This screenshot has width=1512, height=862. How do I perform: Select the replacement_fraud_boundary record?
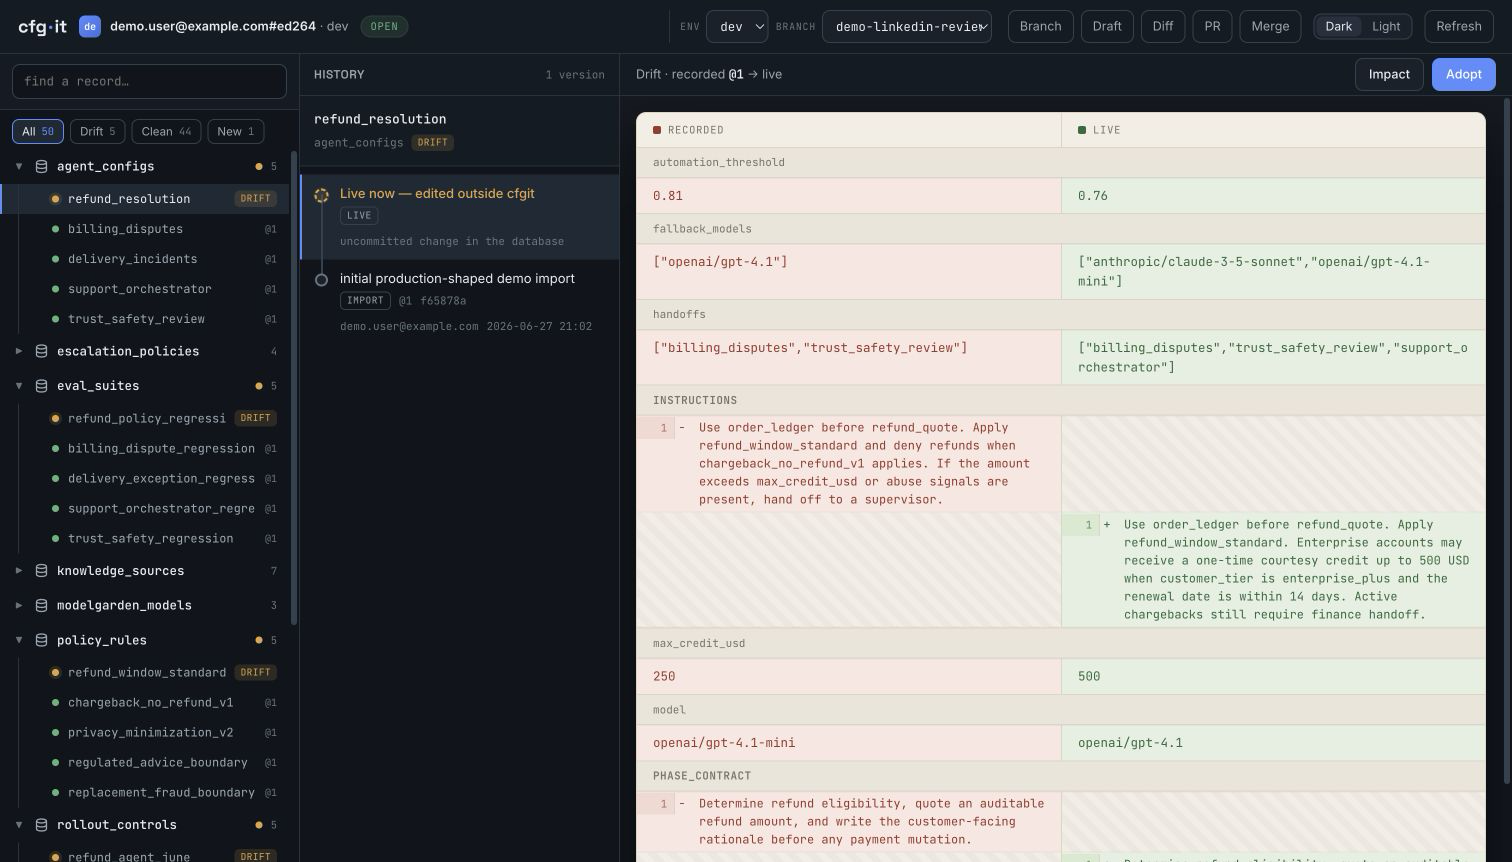click(x=145, y=792)
